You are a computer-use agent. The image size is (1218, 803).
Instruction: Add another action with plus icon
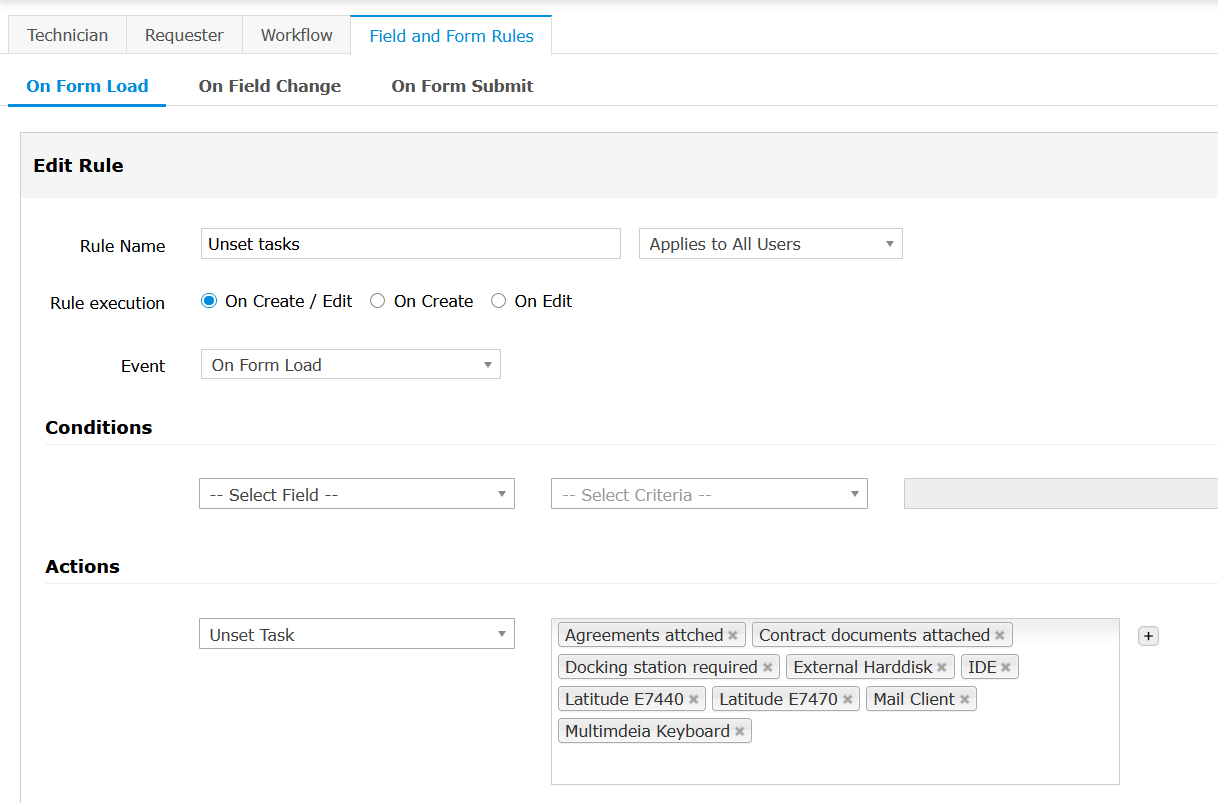(1148, 636)
